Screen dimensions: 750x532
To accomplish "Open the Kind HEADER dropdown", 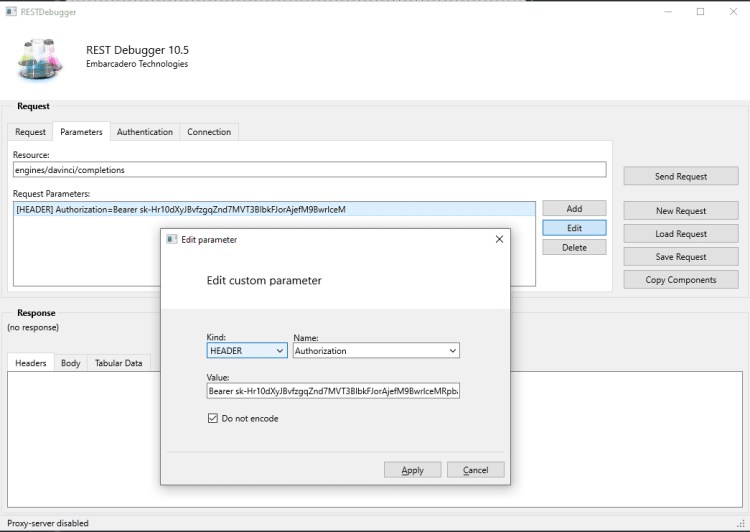I will [247, 351].
